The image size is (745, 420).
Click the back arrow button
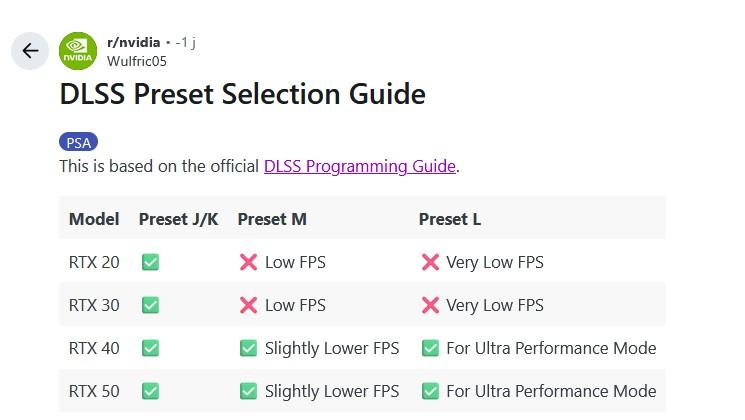tap(30, 51)
